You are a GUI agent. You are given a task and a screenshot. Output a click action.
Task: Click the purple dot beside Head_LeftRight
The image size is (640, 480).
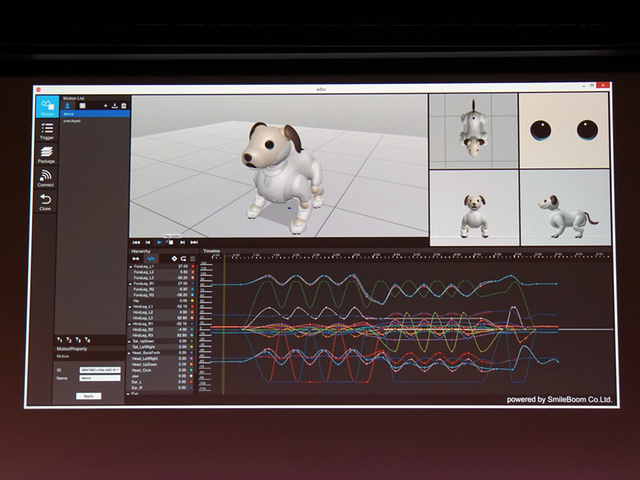[192, 358]
